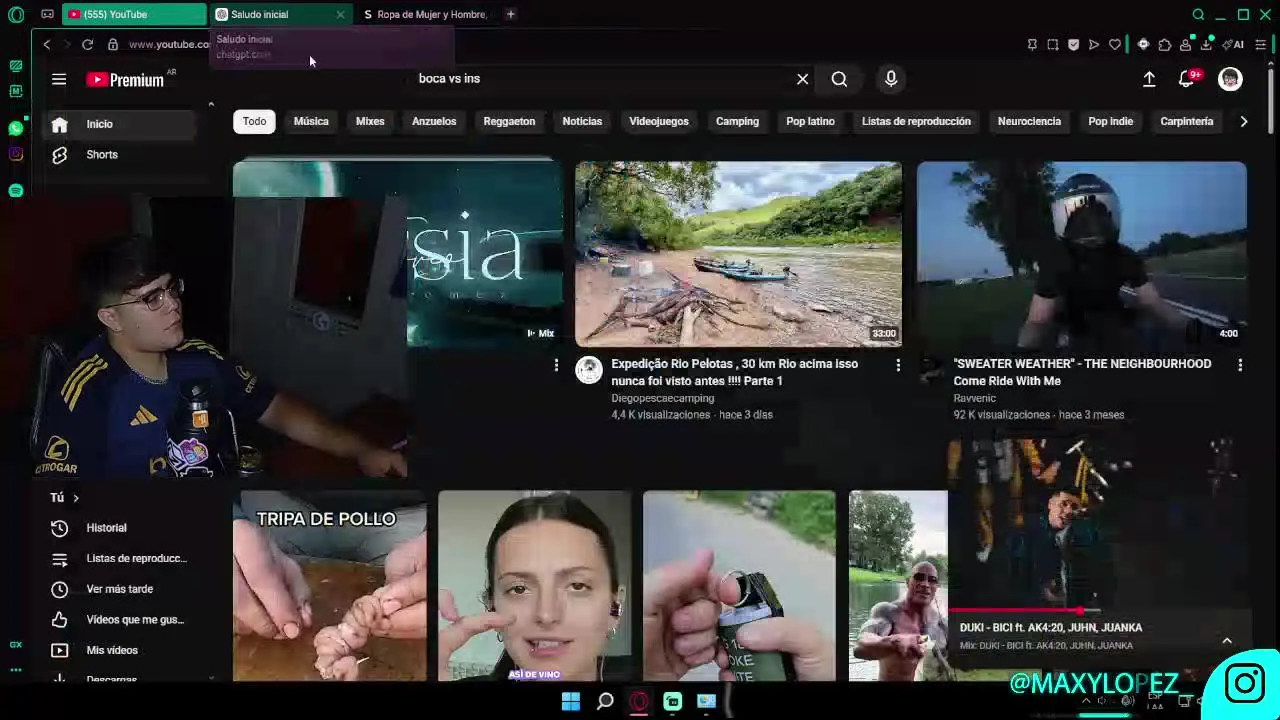The width and height of the screenshot is (1280, 720).
Task: Open Instagram in the Opera sidebar
Action: [16, 154]
